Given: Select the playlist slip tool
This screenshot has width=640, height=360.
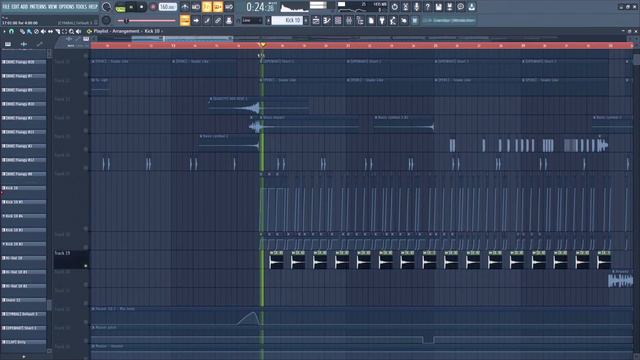Looking at the screenshot, I should click(50, 31).
